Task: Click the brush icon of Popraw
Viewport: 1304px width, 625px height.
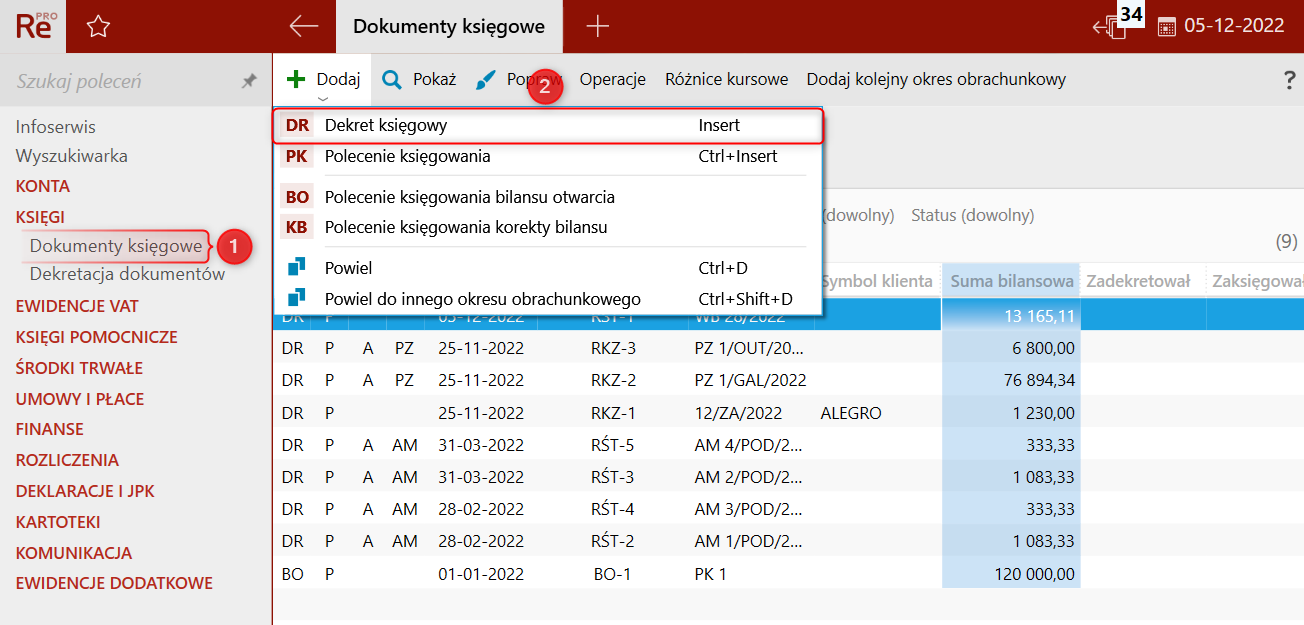Action: click(x=485, y=80)
